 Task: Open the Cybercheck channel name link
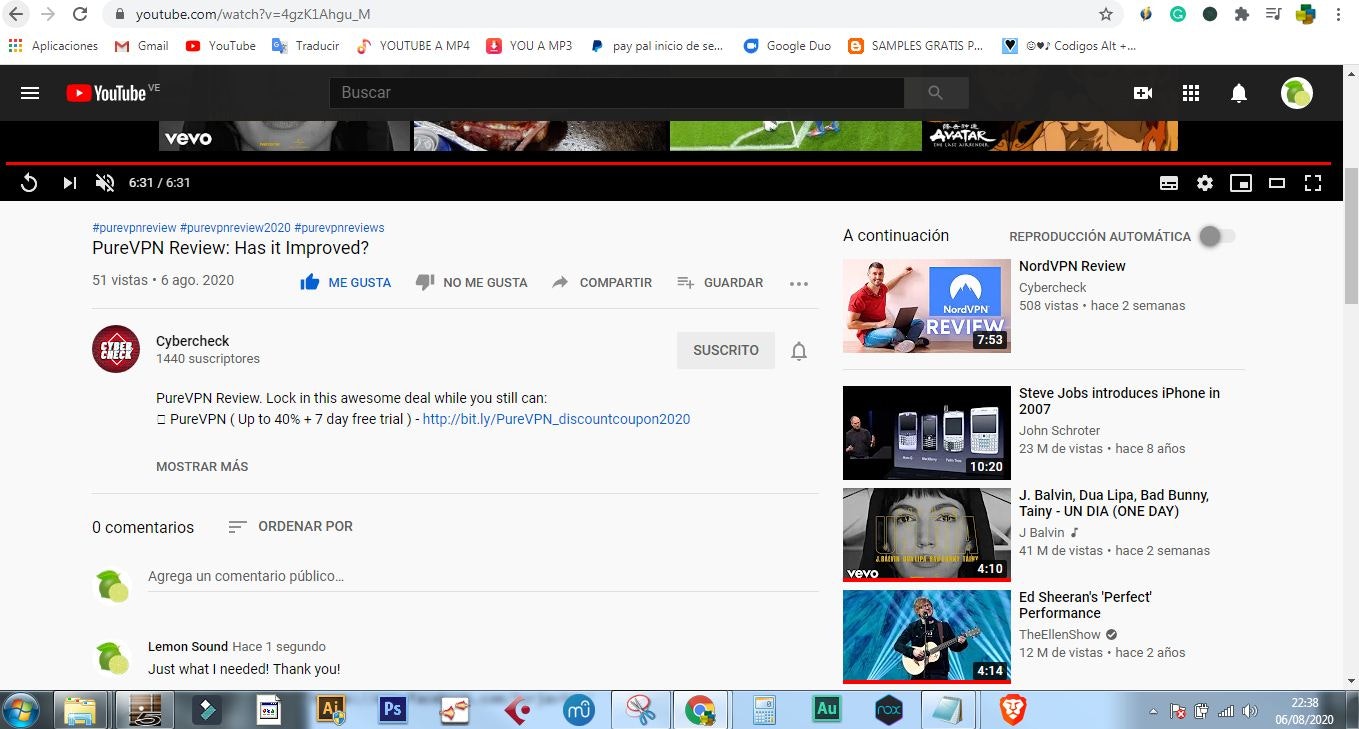click(193, 341)
